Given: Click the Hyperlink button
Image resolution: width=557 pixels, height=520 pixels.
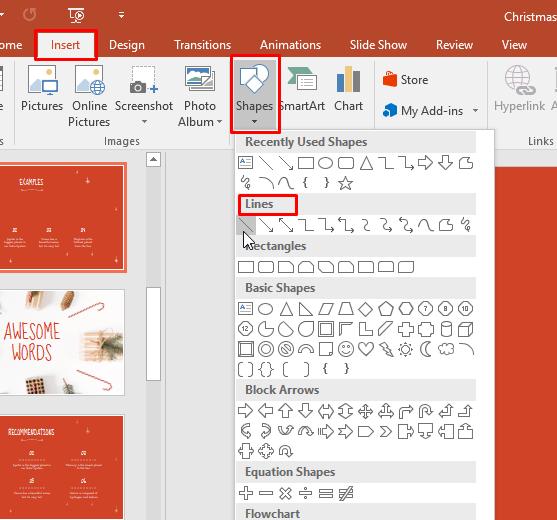Looking at the screenshot, I should click(519, 88).
